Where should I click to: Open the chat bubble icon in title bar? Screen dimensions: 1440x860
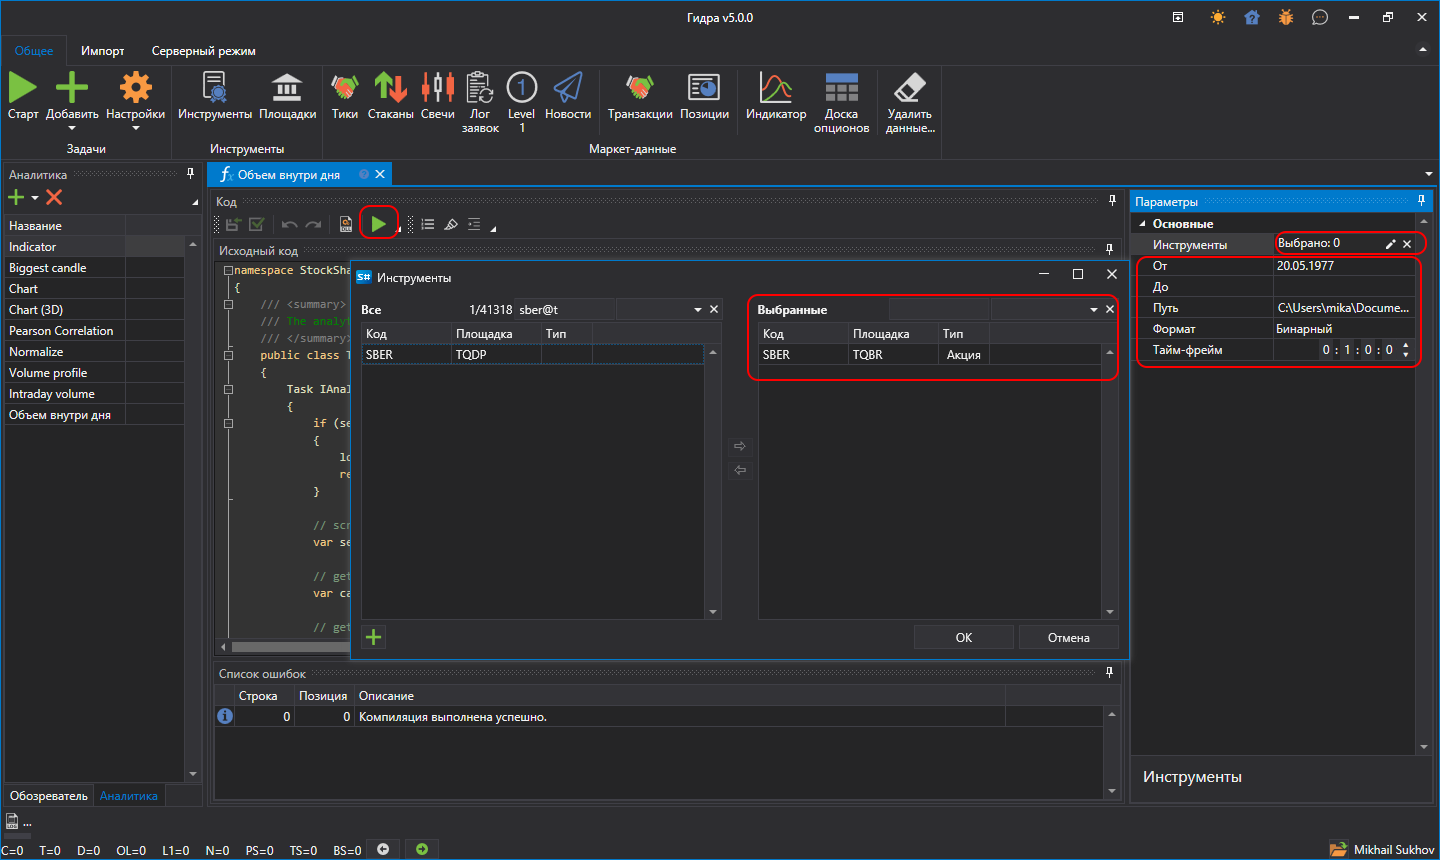click(x=1320, y=17)
